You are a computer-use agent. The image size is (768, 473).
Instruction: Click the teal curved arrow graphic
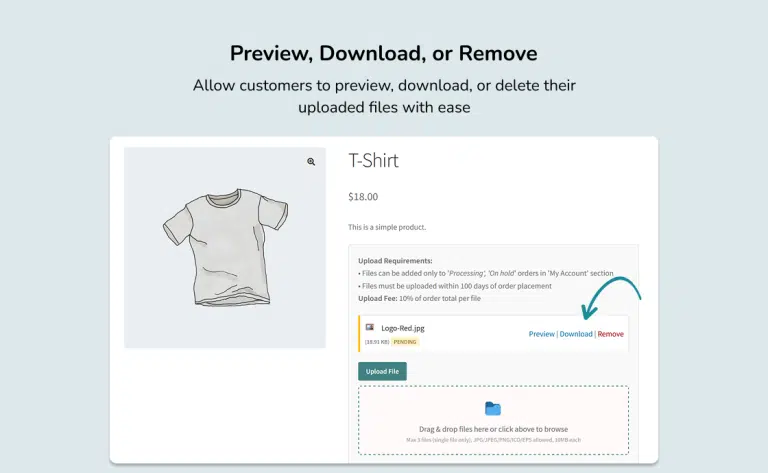point(610,291)
